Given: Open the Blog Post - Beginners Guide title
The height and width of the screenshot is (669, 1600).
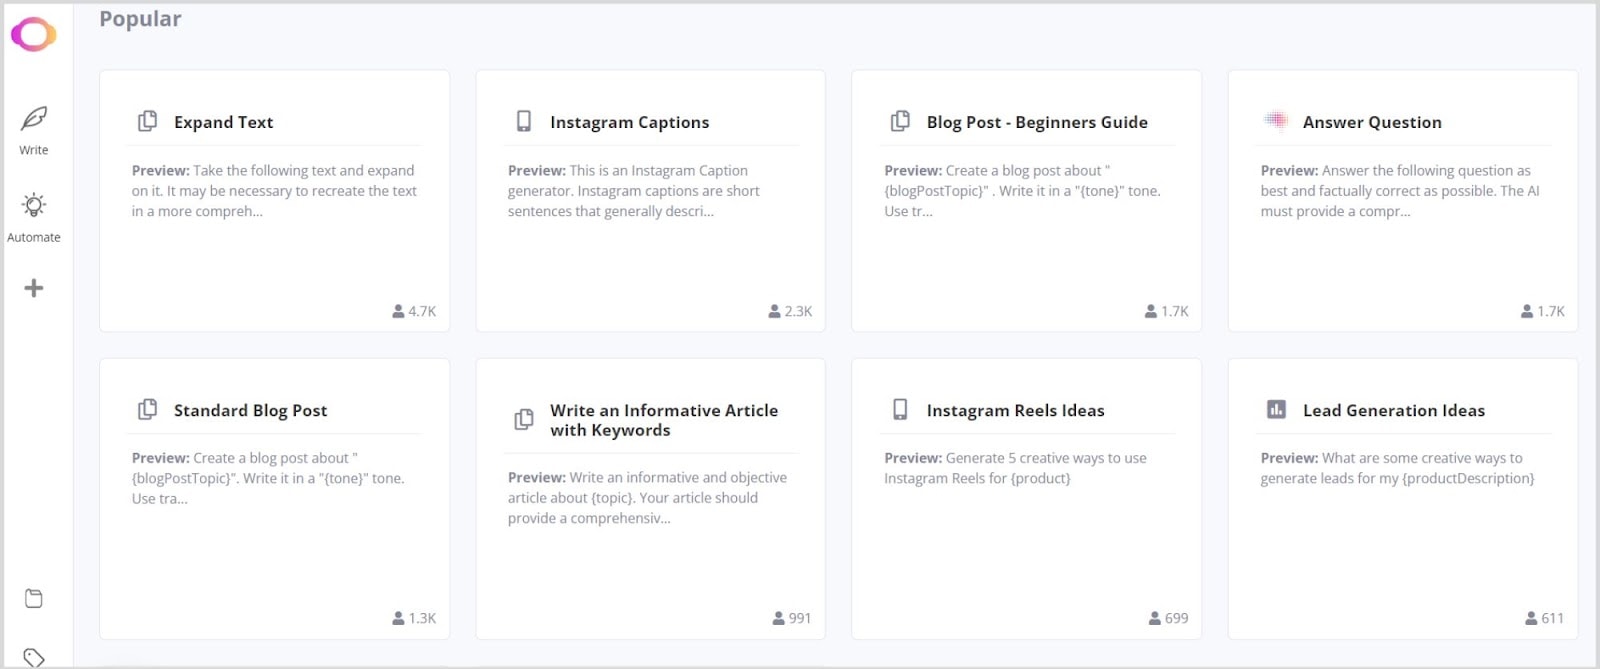Looking at the screenshot, I should pyautogui.click(x=1037, y=122).
